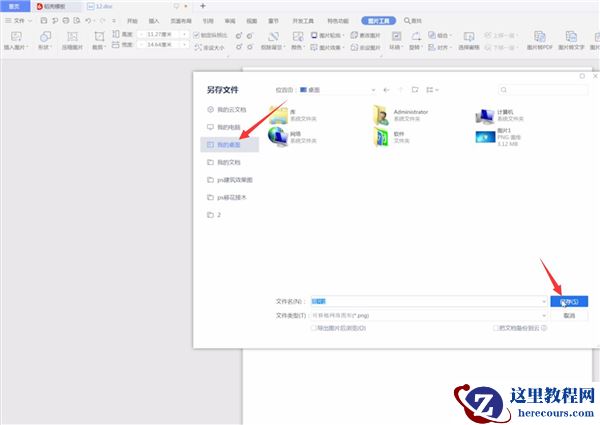Click the Insert Picture (插入图片) ribbon icon

(x=16, y=37)
